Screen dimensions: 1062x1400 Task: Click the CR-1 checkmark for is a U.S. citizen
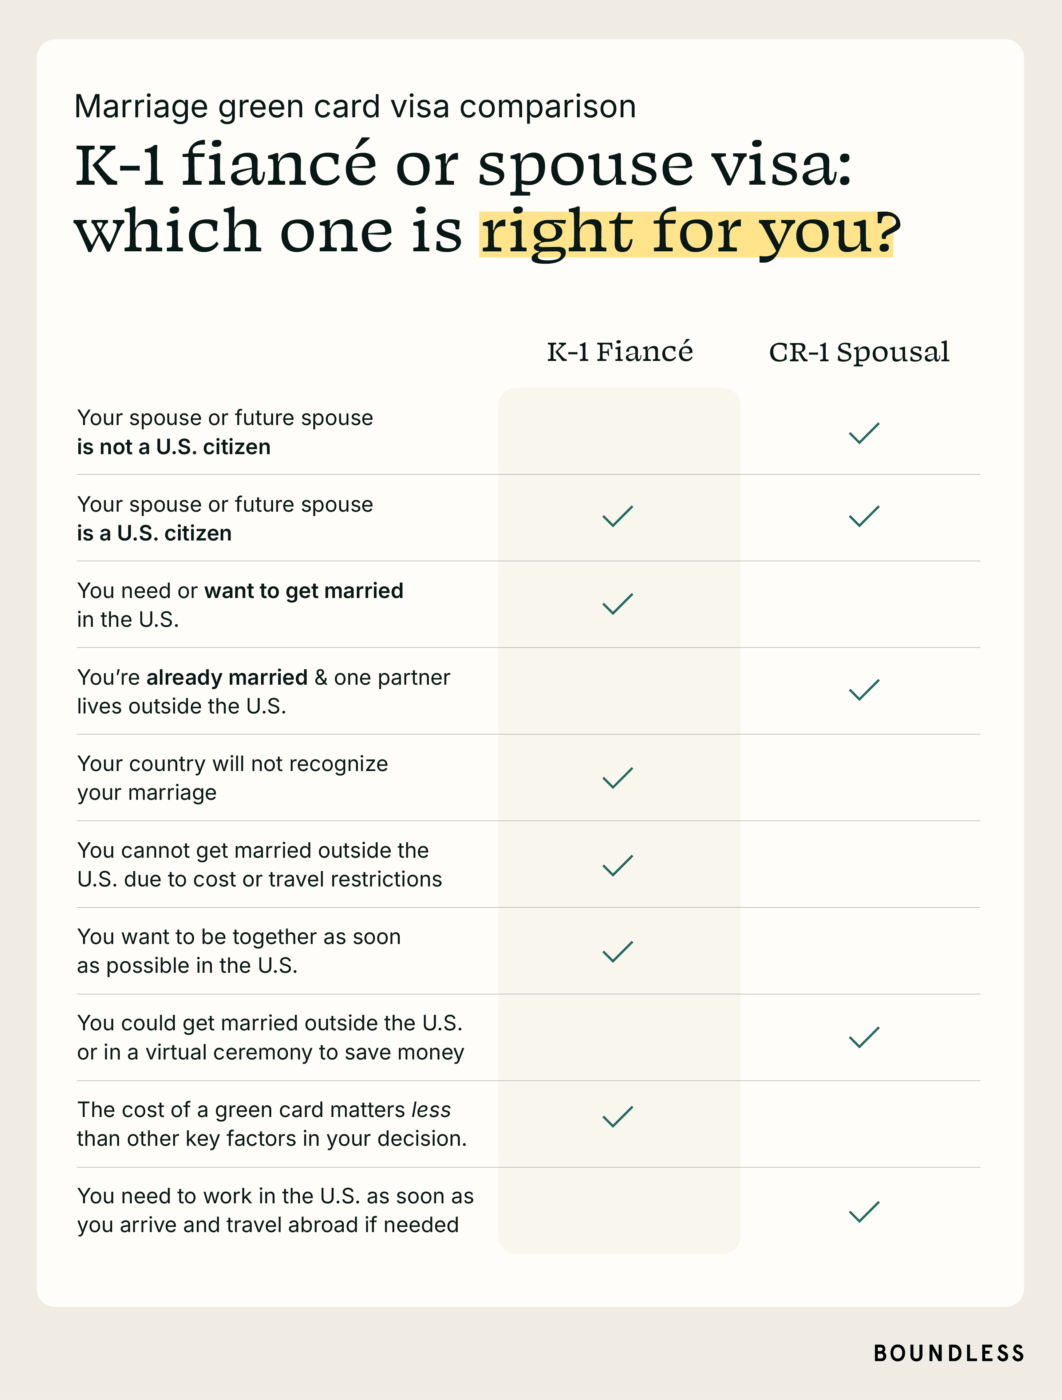click(x=864, y=516)
